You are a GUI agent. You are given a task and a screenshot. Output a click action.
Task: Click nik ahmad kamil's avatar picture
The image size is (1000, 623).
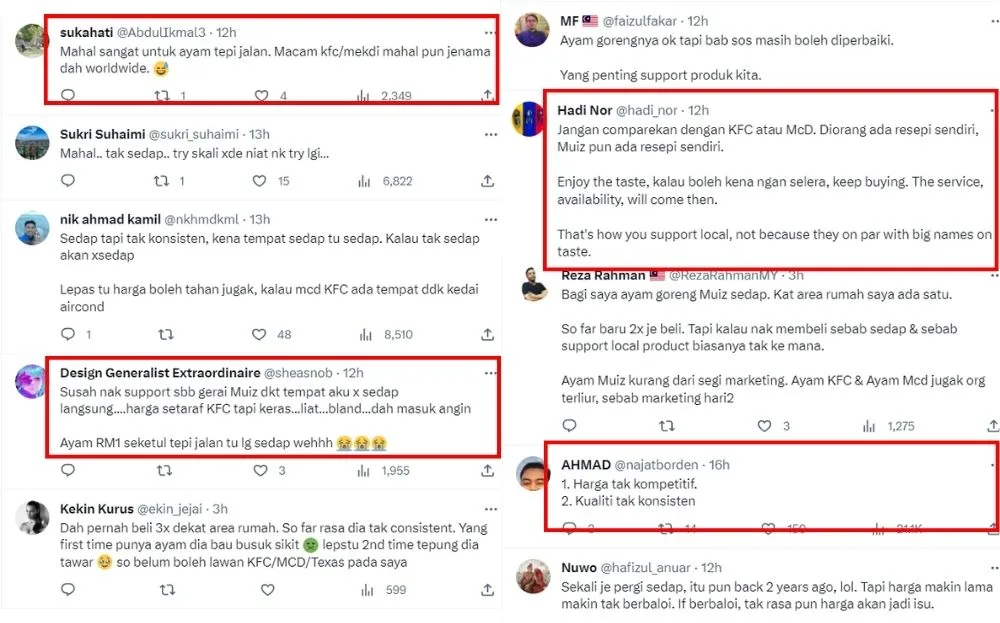coord(34,229)
